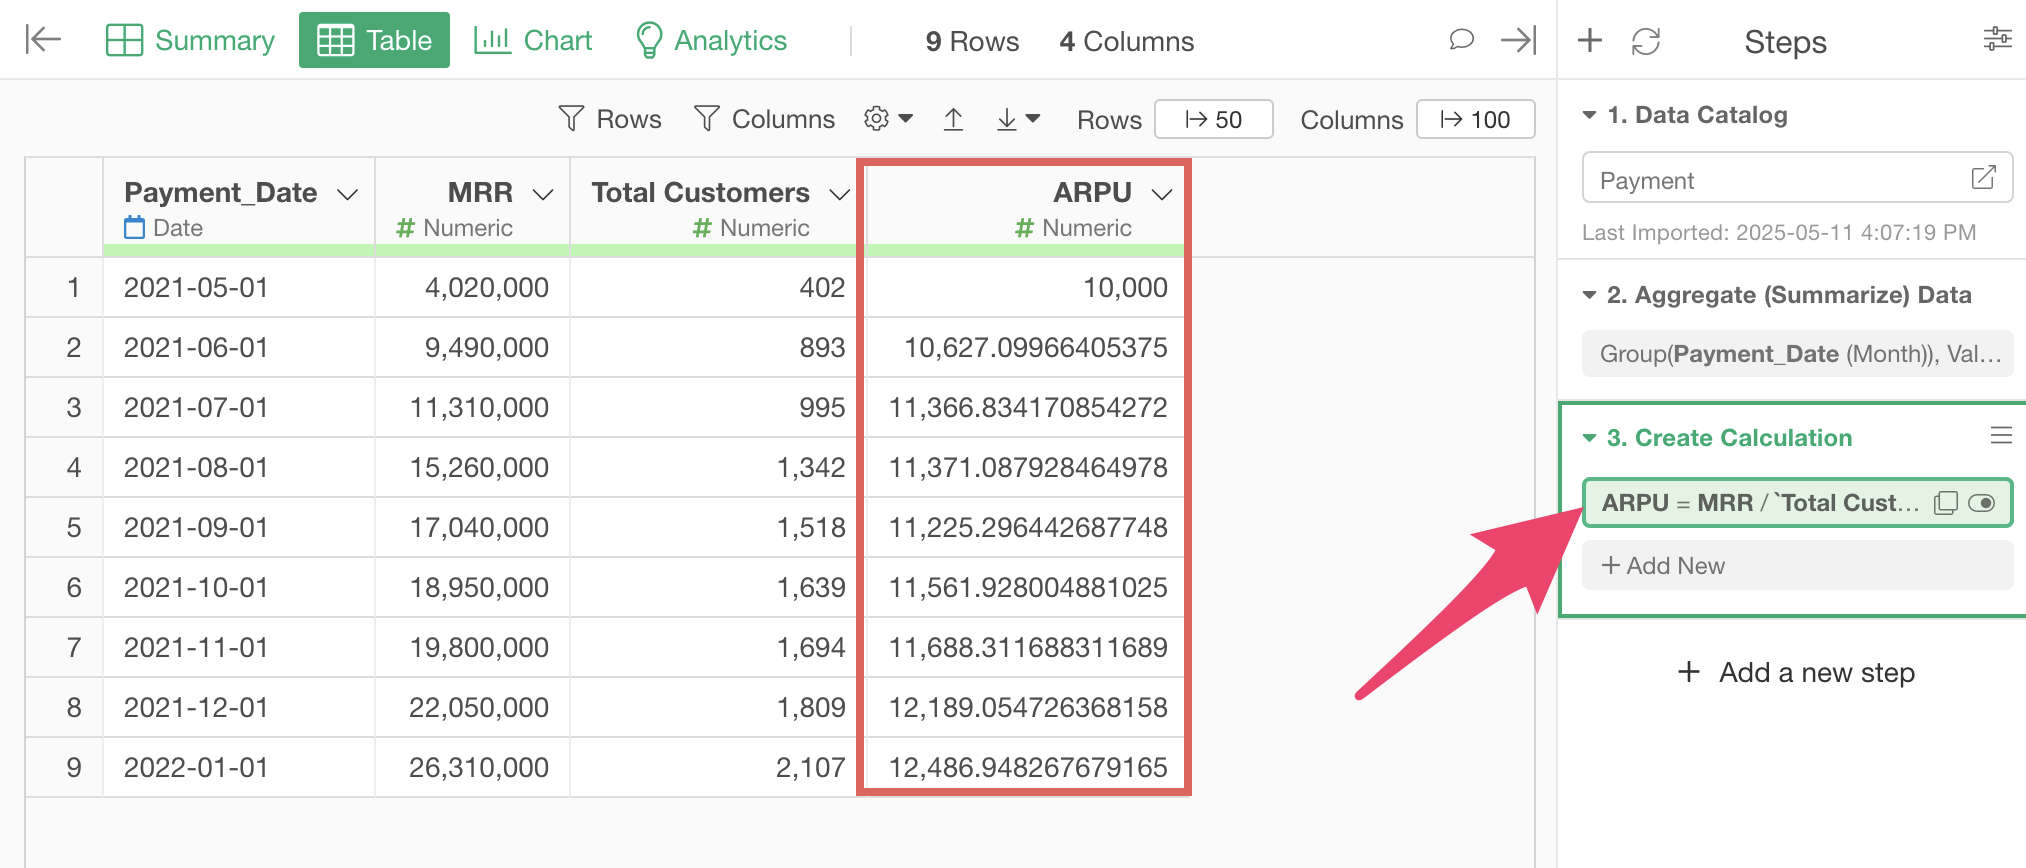Screen dimensions: 2026x868
Task: Open the steps settings sliders icon
Action: 1997,40
